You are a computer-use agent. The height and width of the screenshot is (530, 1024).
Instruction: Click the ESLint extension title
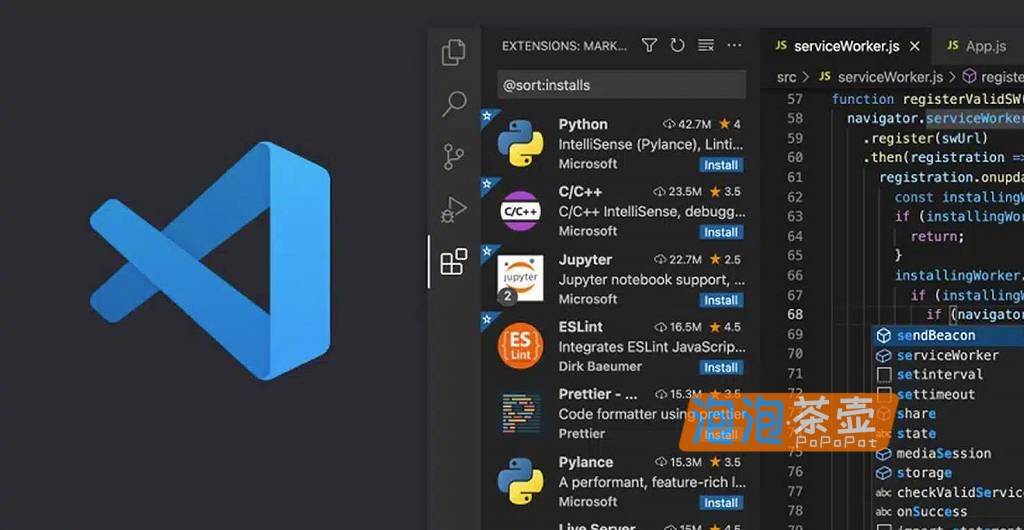[581, 327]
